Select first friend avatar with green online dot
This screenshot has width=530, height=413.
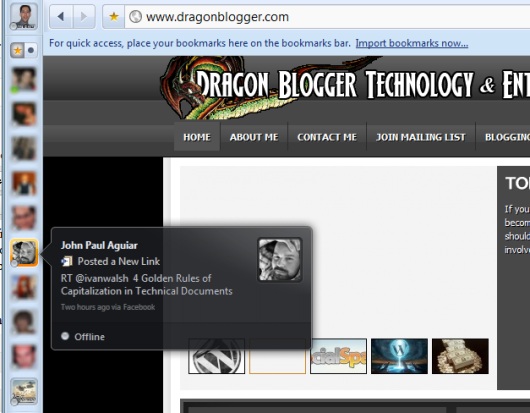24,79
